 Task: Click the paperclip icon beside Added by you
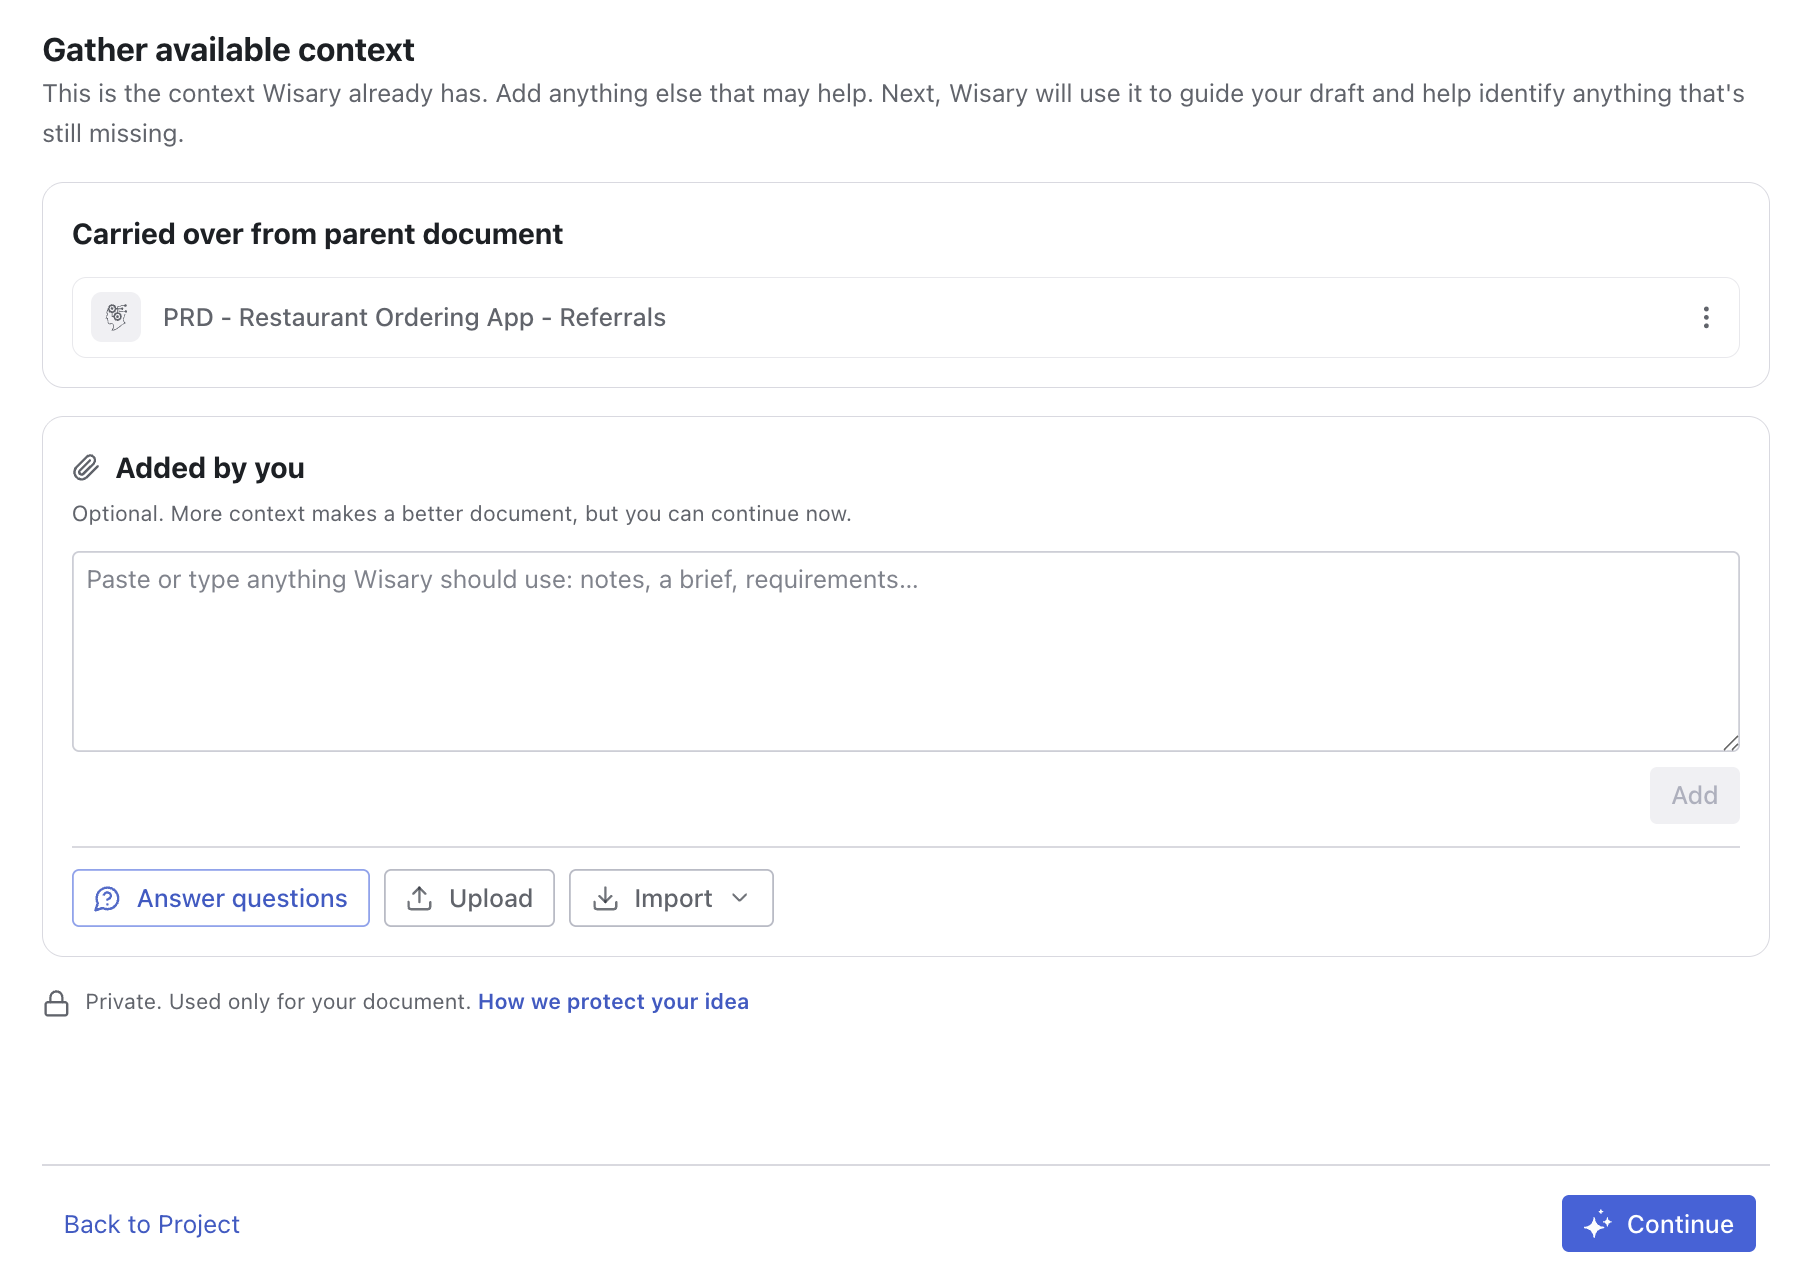[86, 468]
